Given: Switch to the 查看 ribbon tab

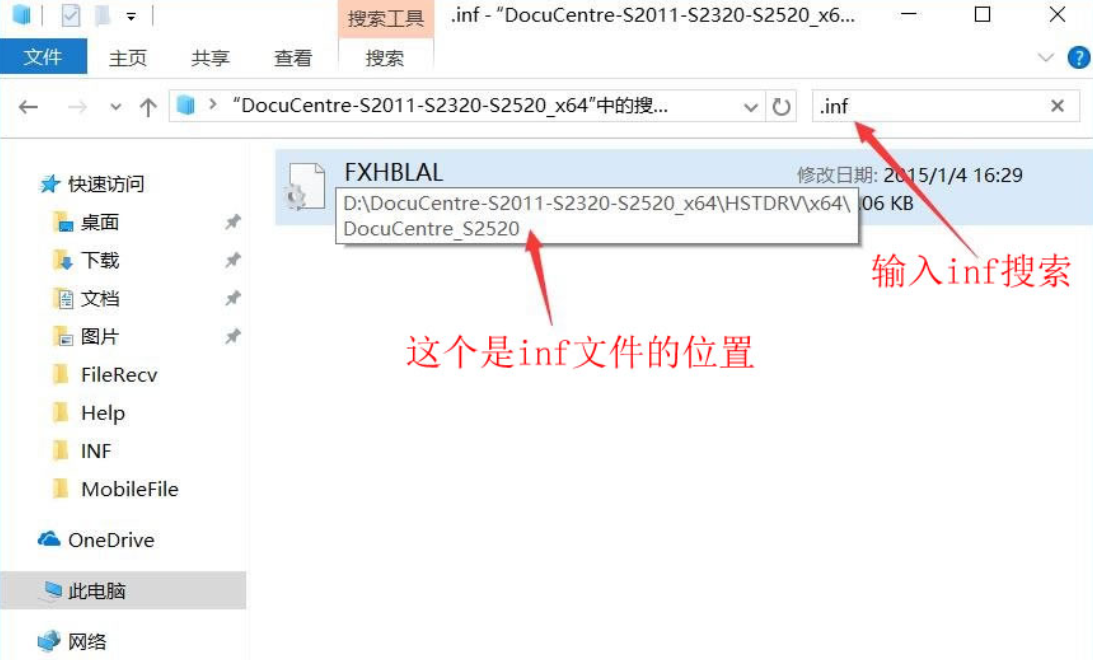Looking at the screenshot, I should click(293, 58).
